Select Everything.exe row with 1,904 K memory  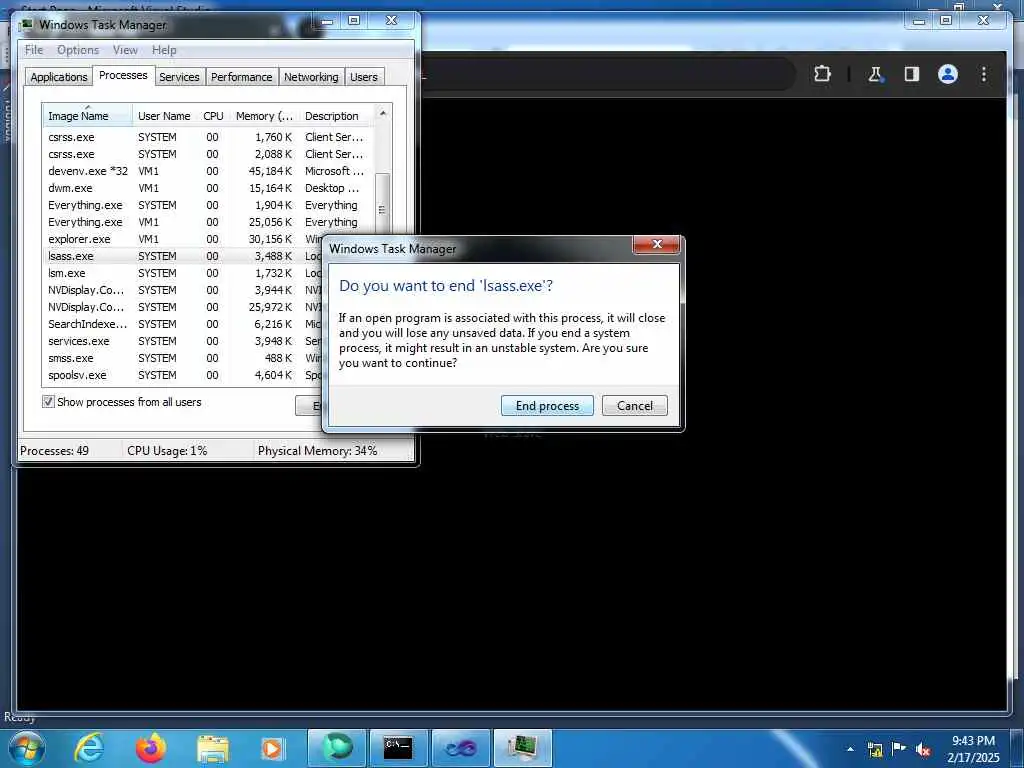[x=208, y=205]
